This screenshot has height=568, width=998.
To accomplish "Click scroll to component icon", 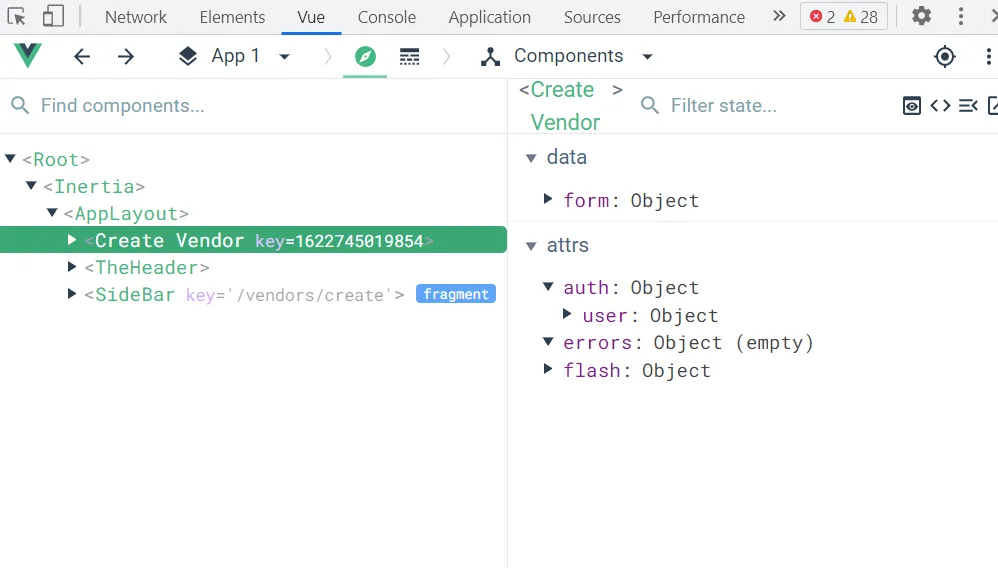I will (968, 105).
